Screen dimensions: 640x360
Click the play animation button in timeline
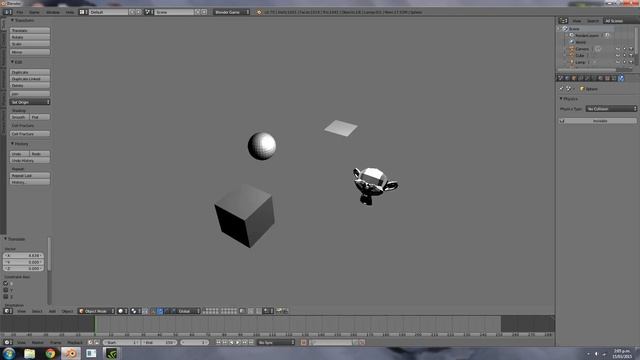[238, 342]
